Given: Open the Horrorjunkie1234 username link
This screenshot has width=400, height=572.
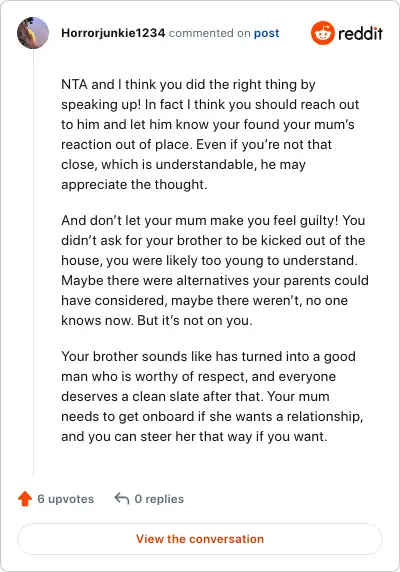Looking at the screenshot, I should click(x=113, y=33).
